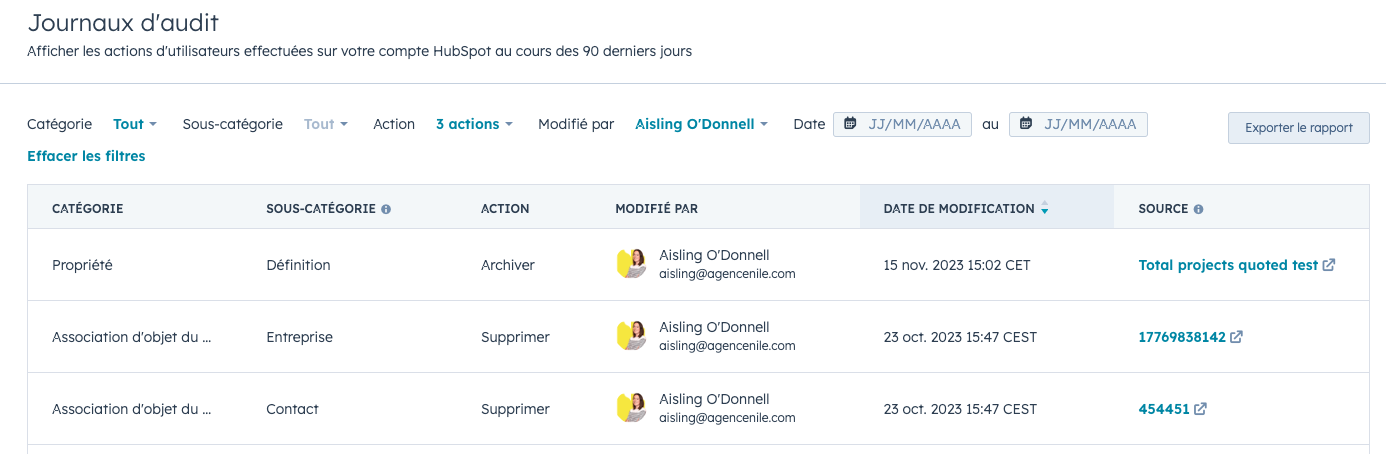Click avatar in the Entreprise row

[631, 336]
